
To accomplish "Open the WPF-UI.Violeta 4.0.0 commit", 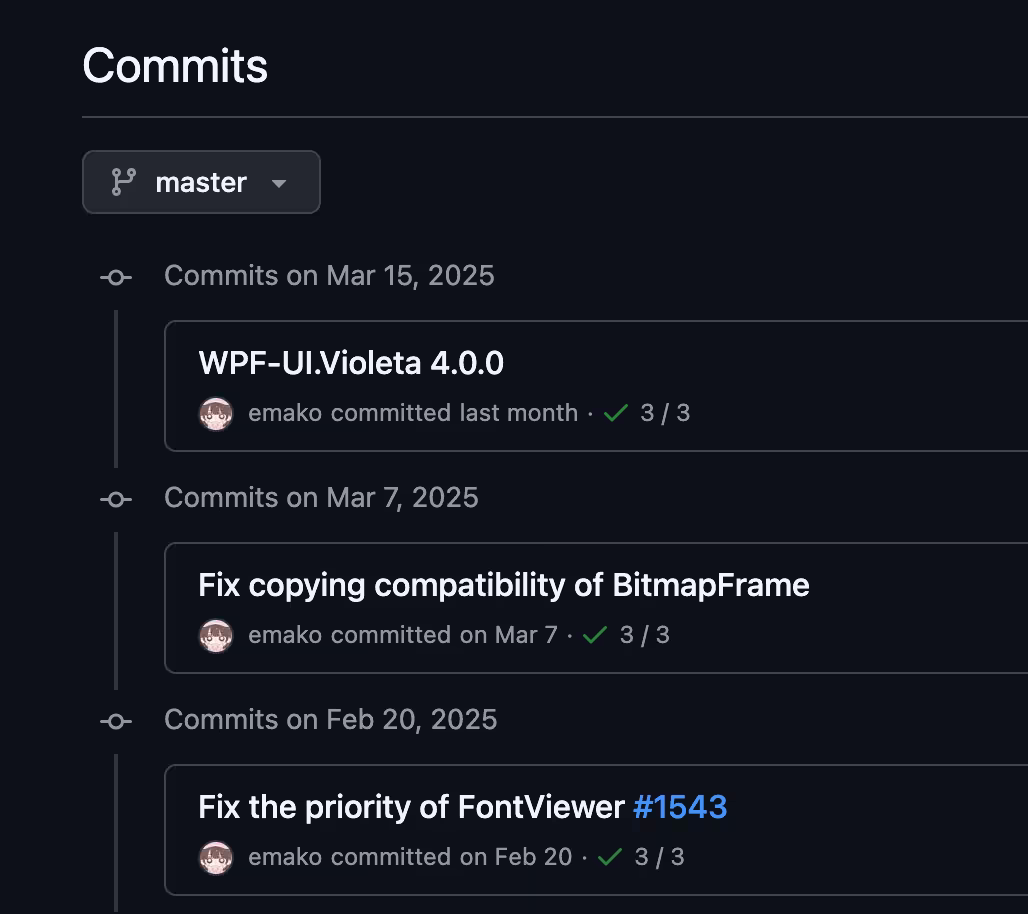I will coord(351,363).
